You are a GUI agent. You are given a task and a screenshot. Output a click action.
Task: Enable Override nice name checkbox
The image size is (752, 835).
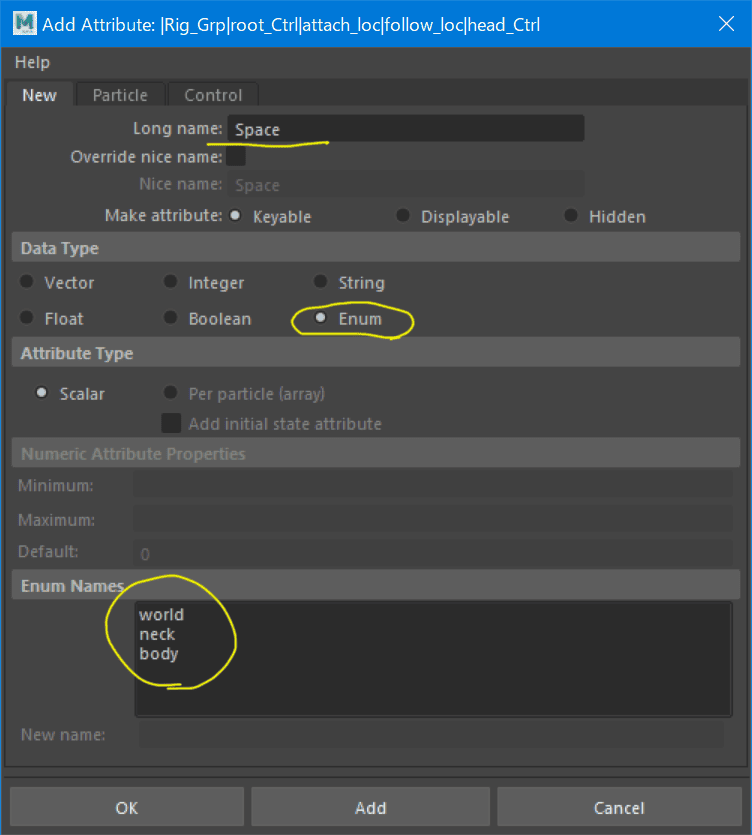(236, 157)
